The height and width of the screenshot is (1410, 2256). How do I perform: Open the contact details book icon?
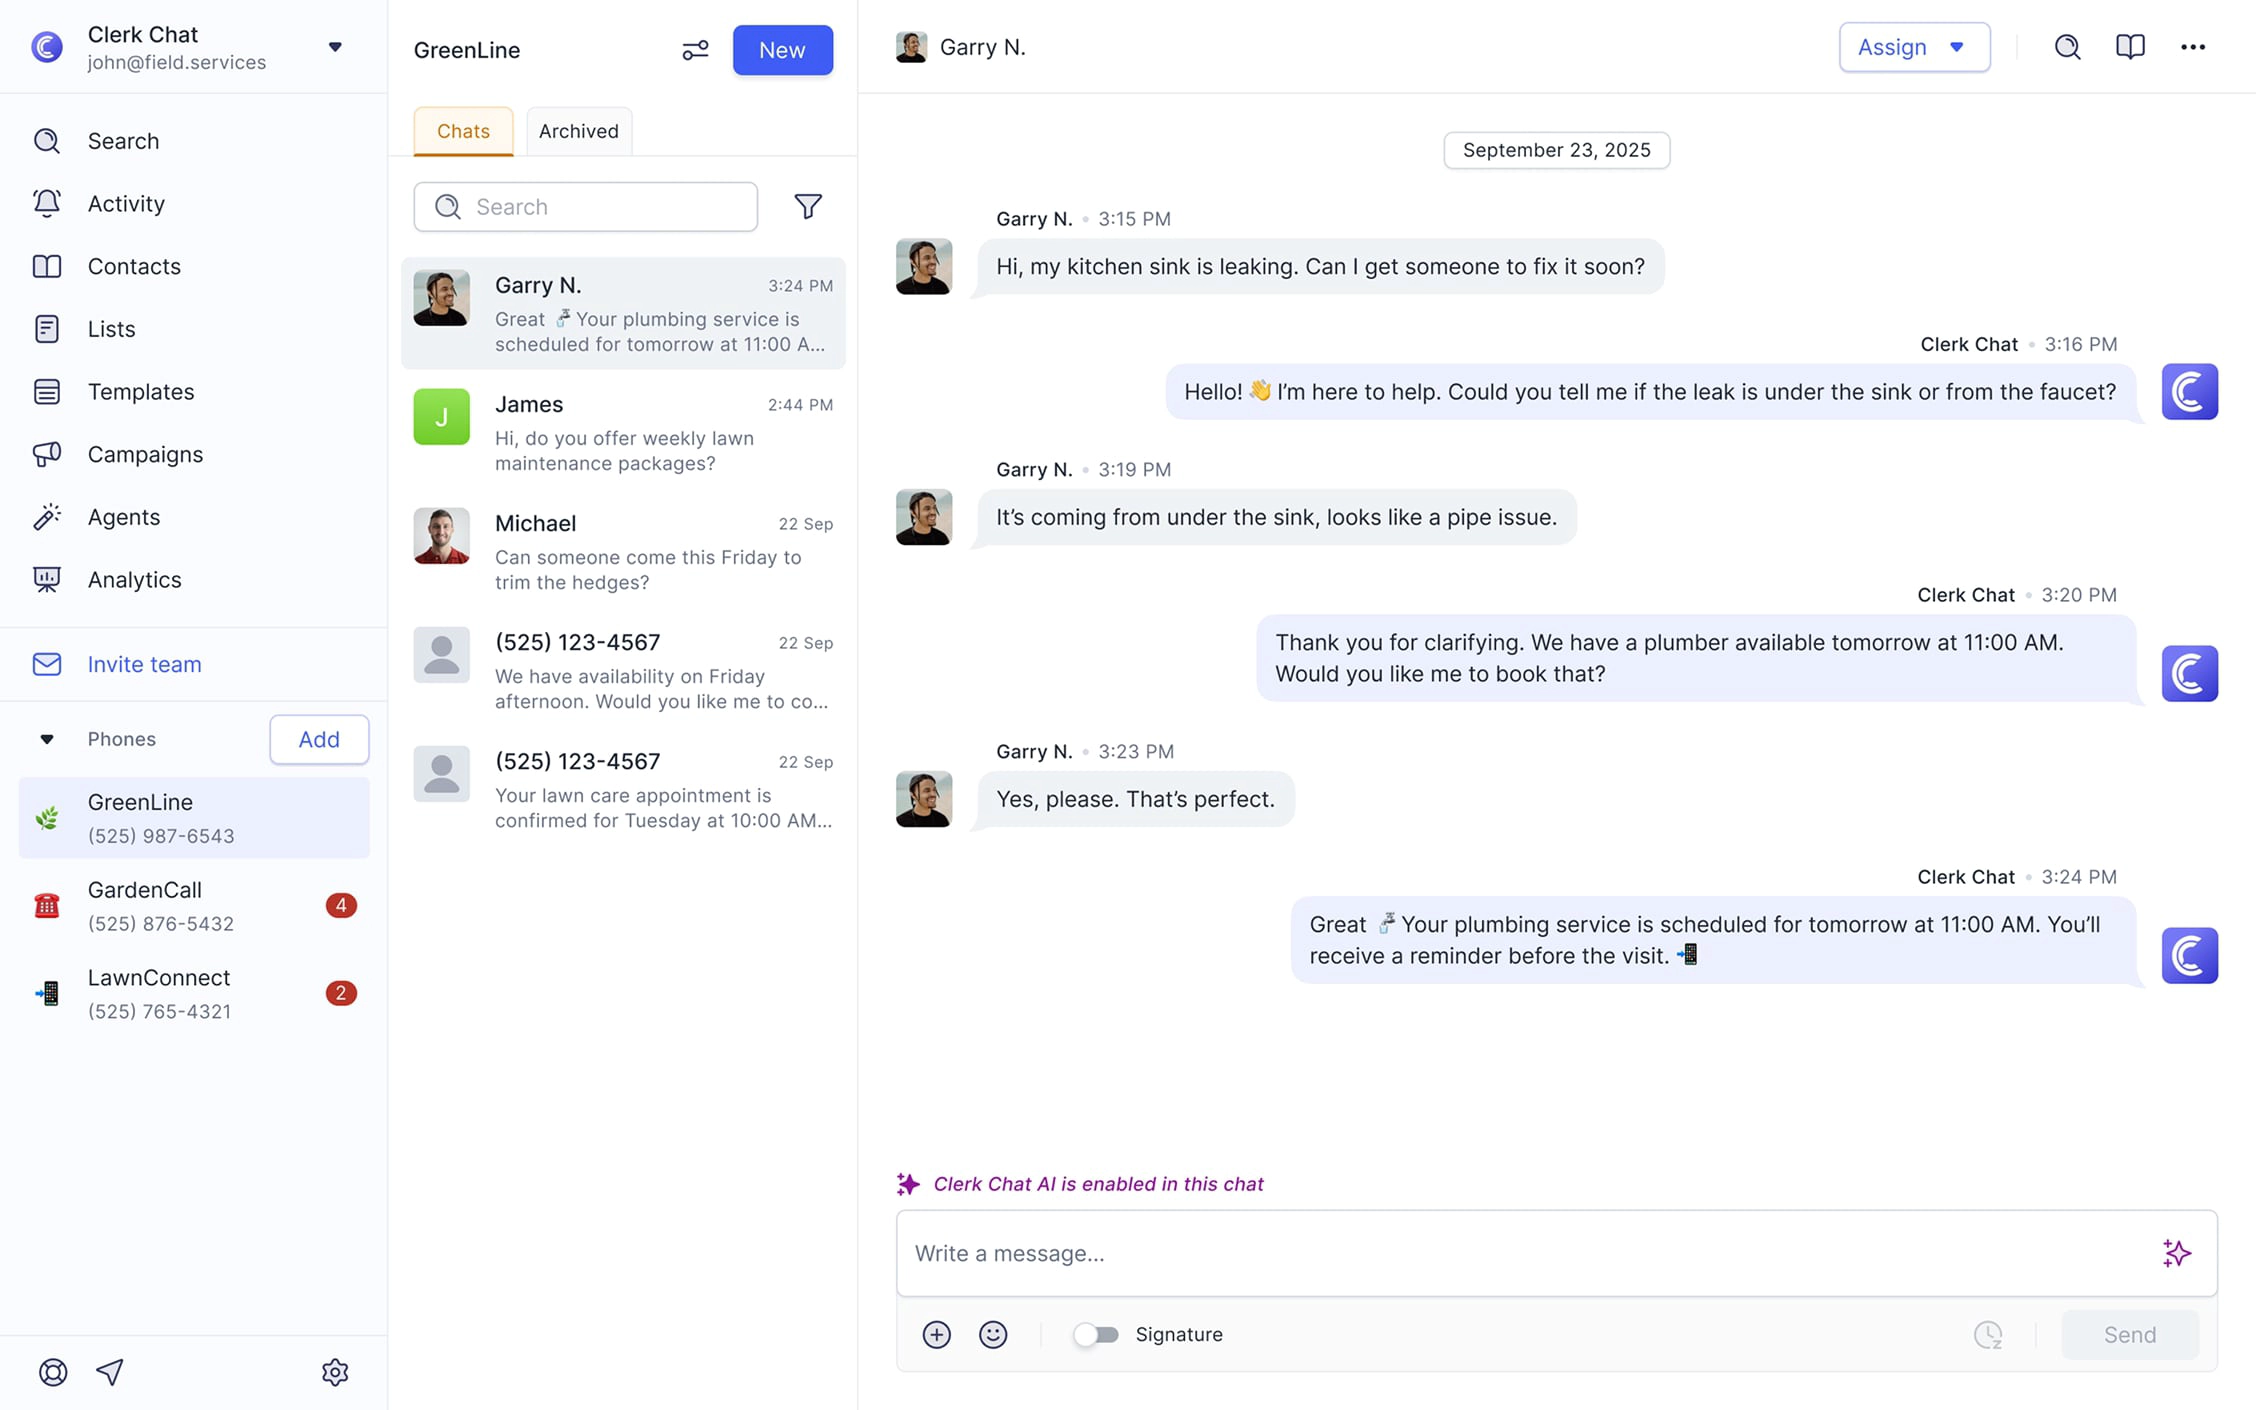coord(2130,47)
